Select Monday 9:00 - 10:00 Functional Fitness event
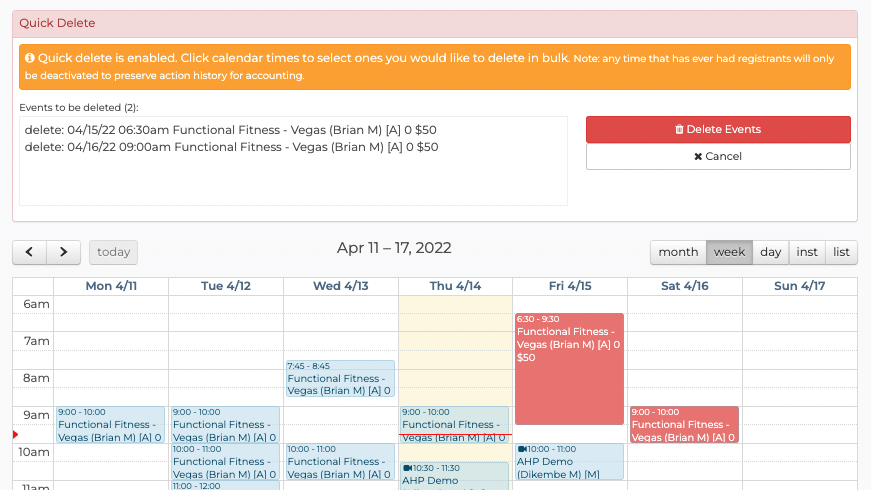The height and width of the screenshot is (490, 871). click(111, 424)
